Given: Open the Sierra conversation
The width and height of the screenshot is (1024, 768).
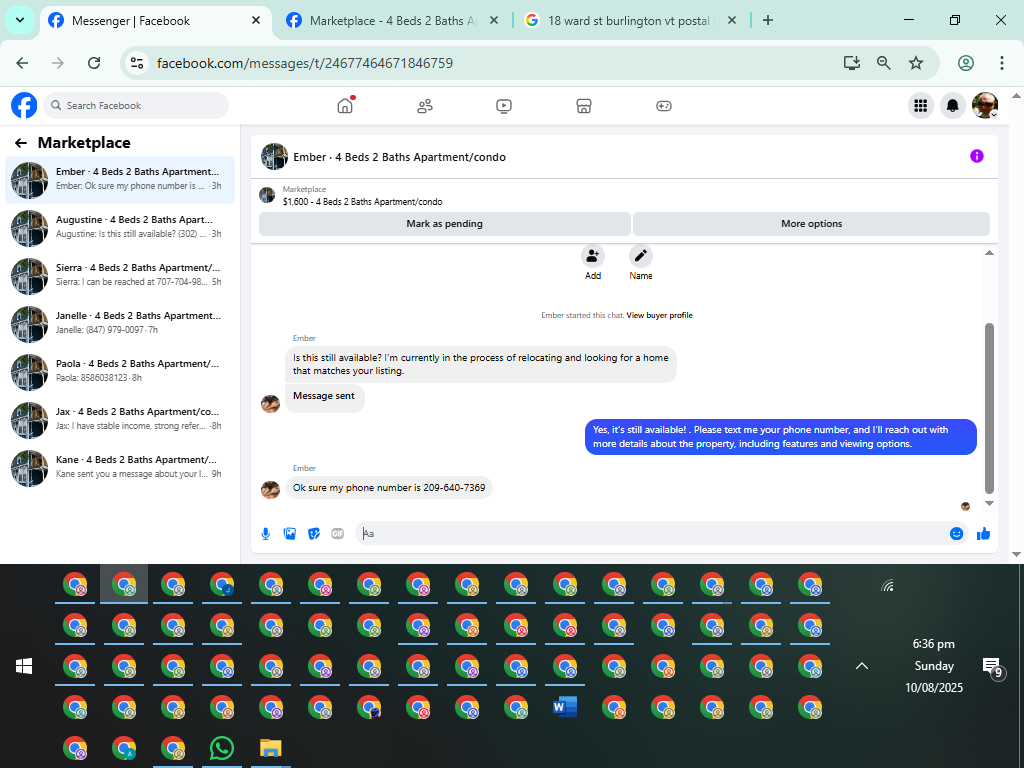Looking at the screenshot, I should 120,276.
